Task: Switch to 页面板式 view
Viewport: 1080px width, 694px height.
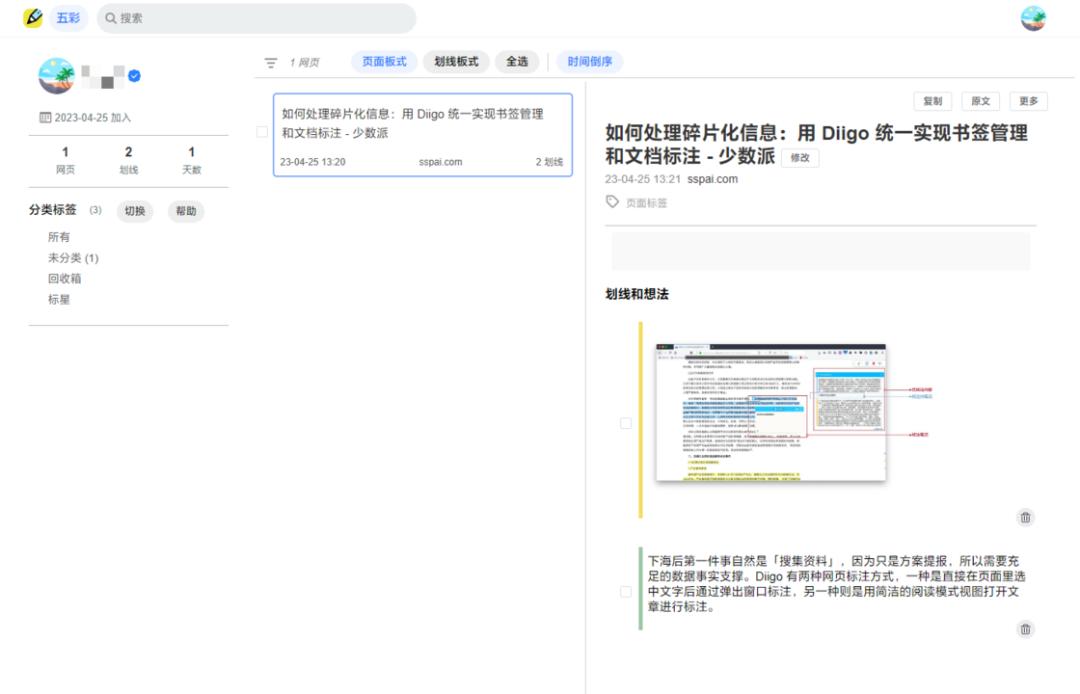Action: 384,62
